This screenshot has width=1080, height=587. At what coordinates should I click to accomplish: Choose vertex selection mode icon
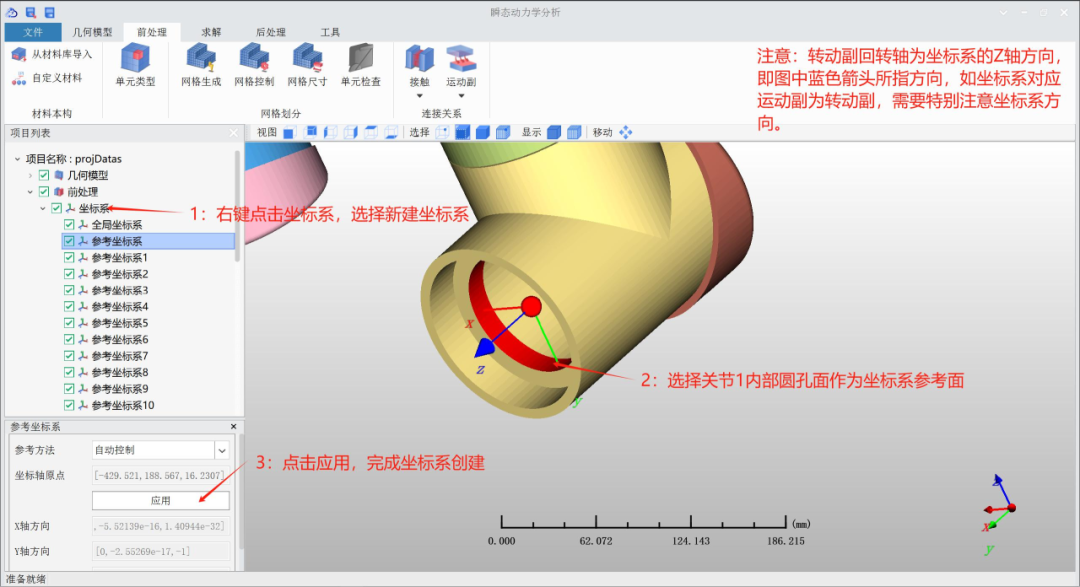(x=442, y=132)
